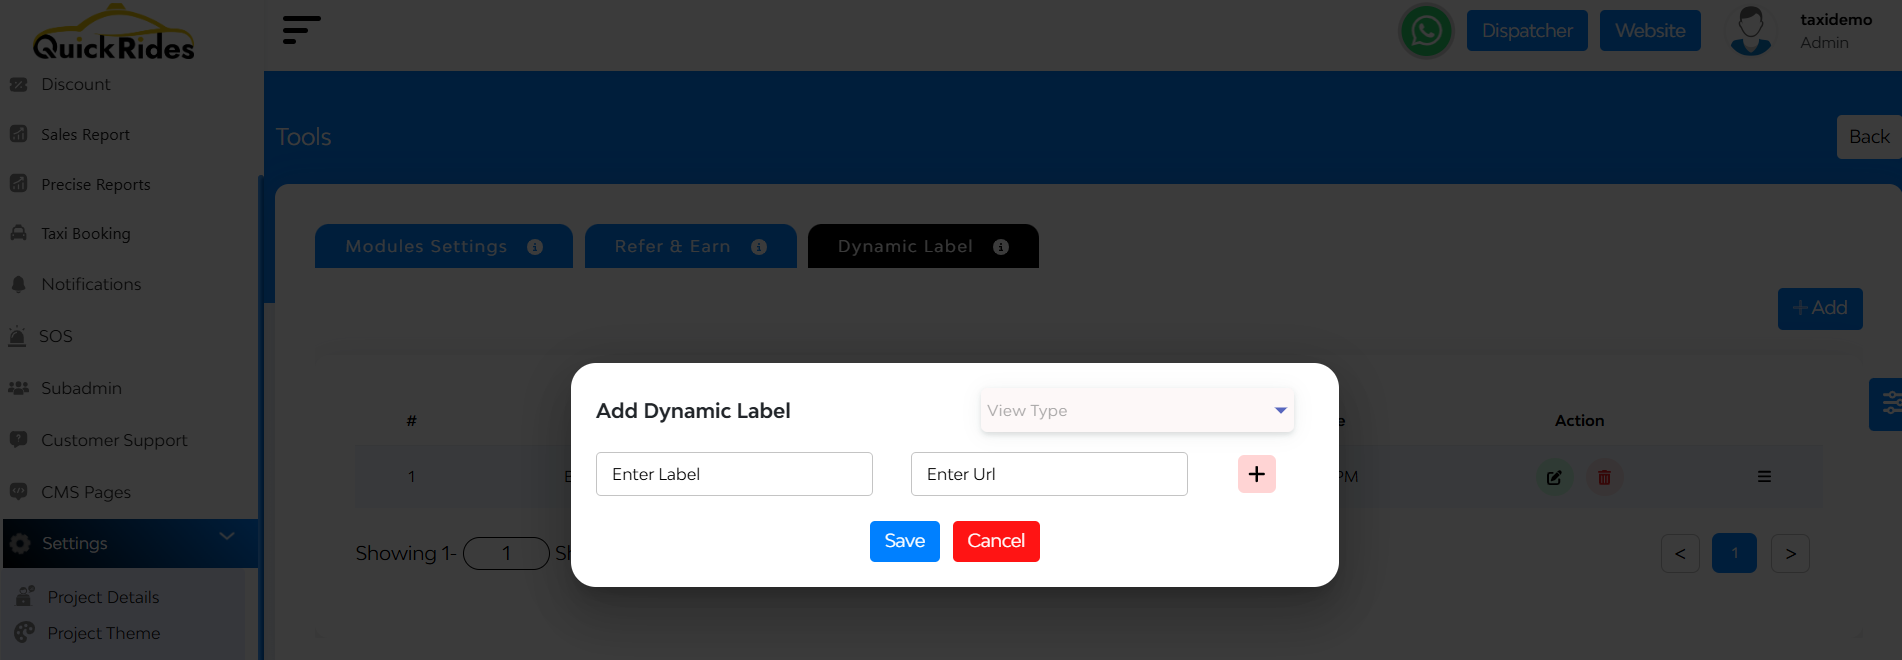The image size is (1902, 660).
Task: Click info icon on Dynamic Label tab
Action: [1001, 247]
